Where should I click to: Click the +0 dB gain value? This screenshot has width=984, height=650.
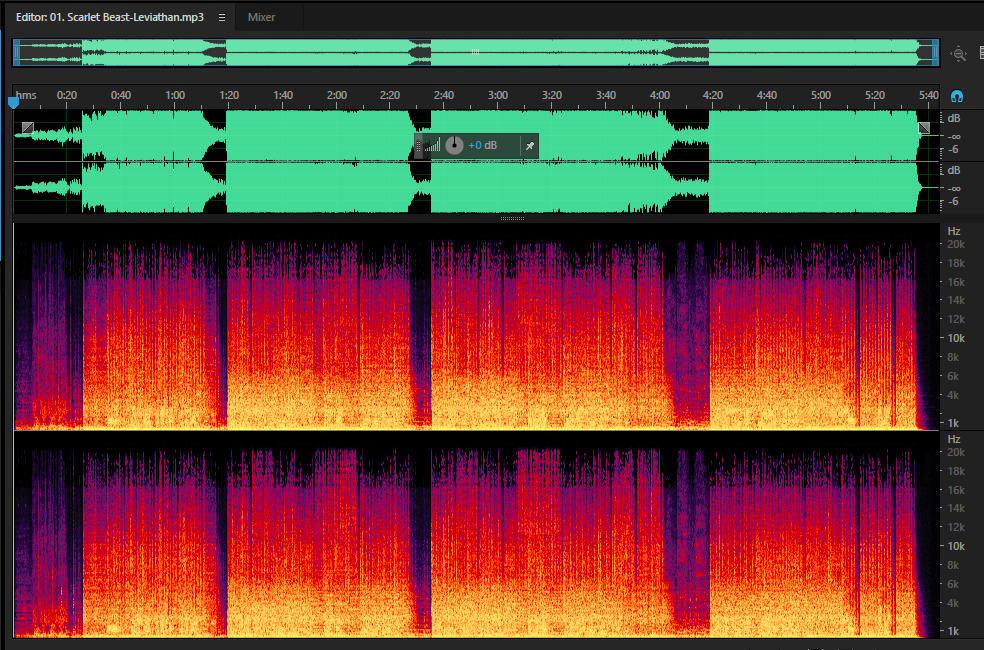pos(483,146)
